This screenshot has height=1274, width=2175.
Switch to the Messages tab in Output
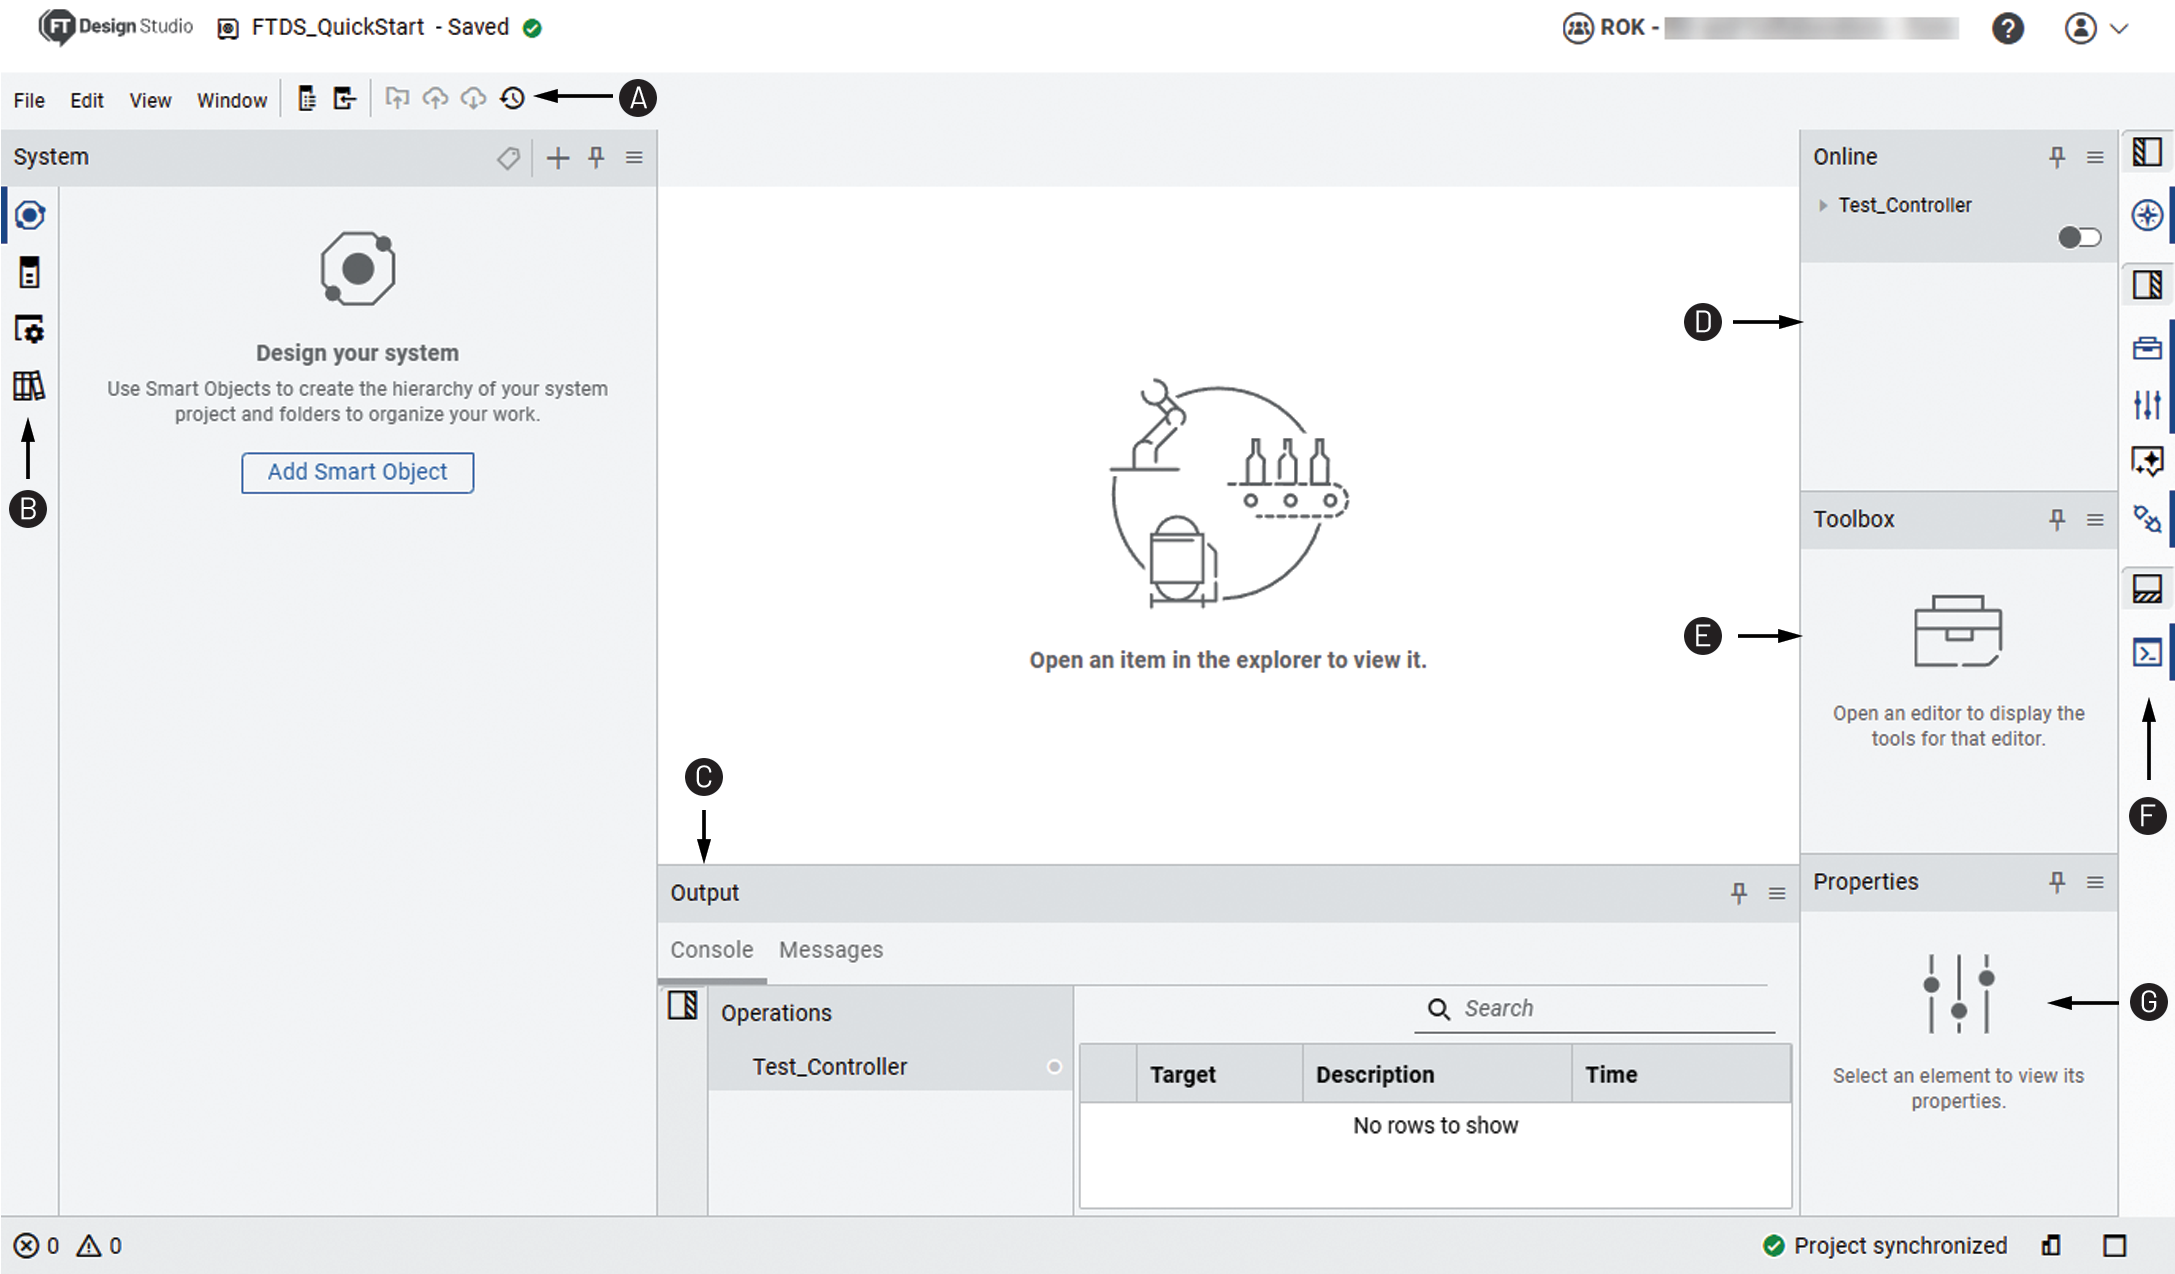coord(829,950)
